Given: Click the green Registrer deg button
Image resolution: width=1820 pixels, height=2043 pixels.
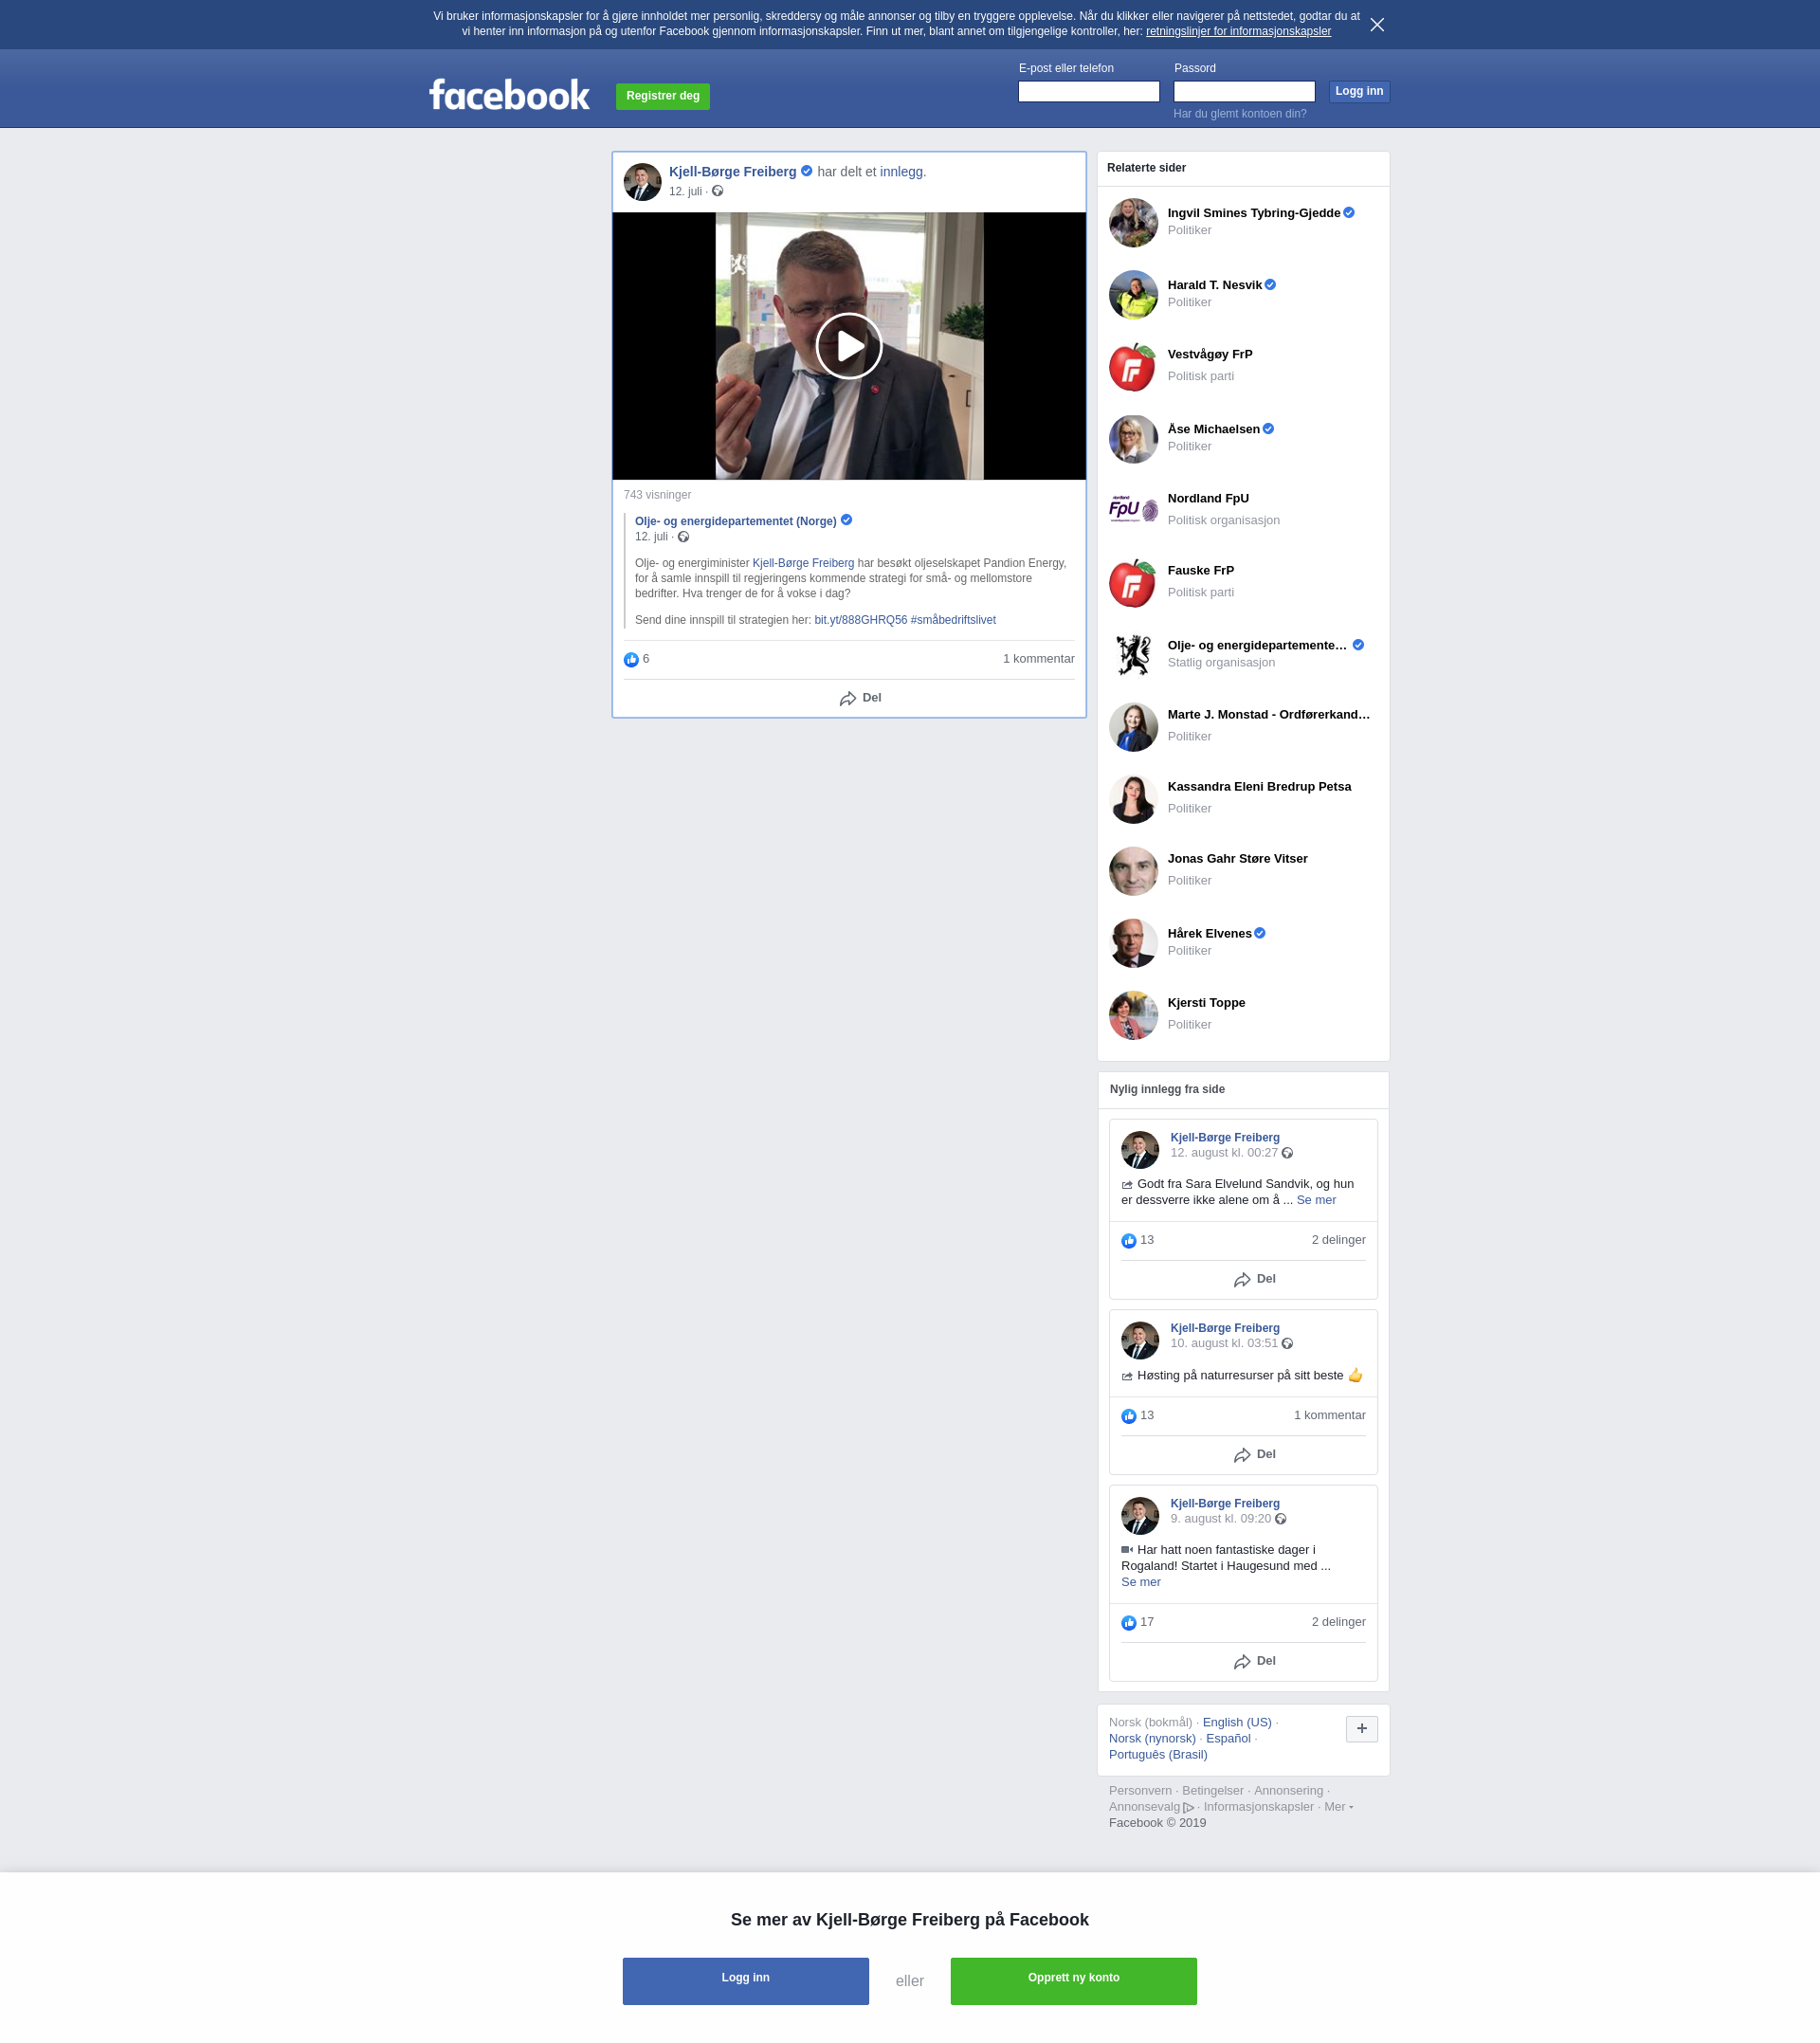Looking at the screenshot, I should click(x=662, y=96).
